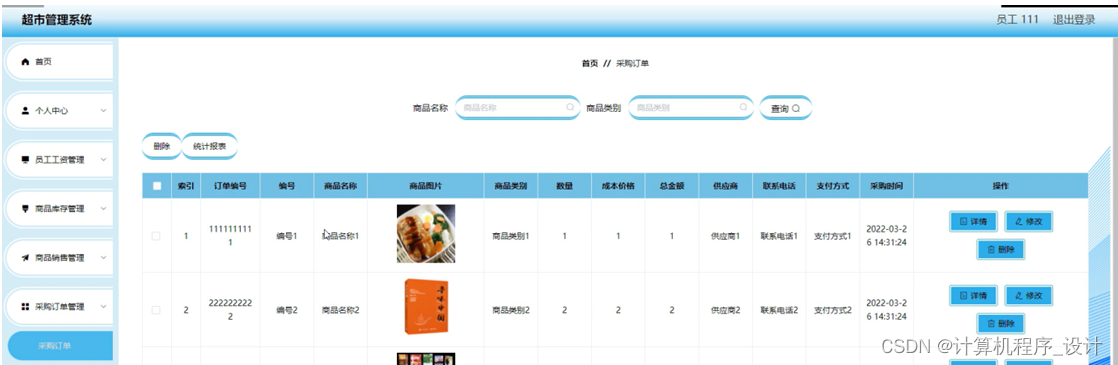This screenshot has width=1118, height=365.
Task: Click the 商品名称2 cell
Action: [340, 310]
